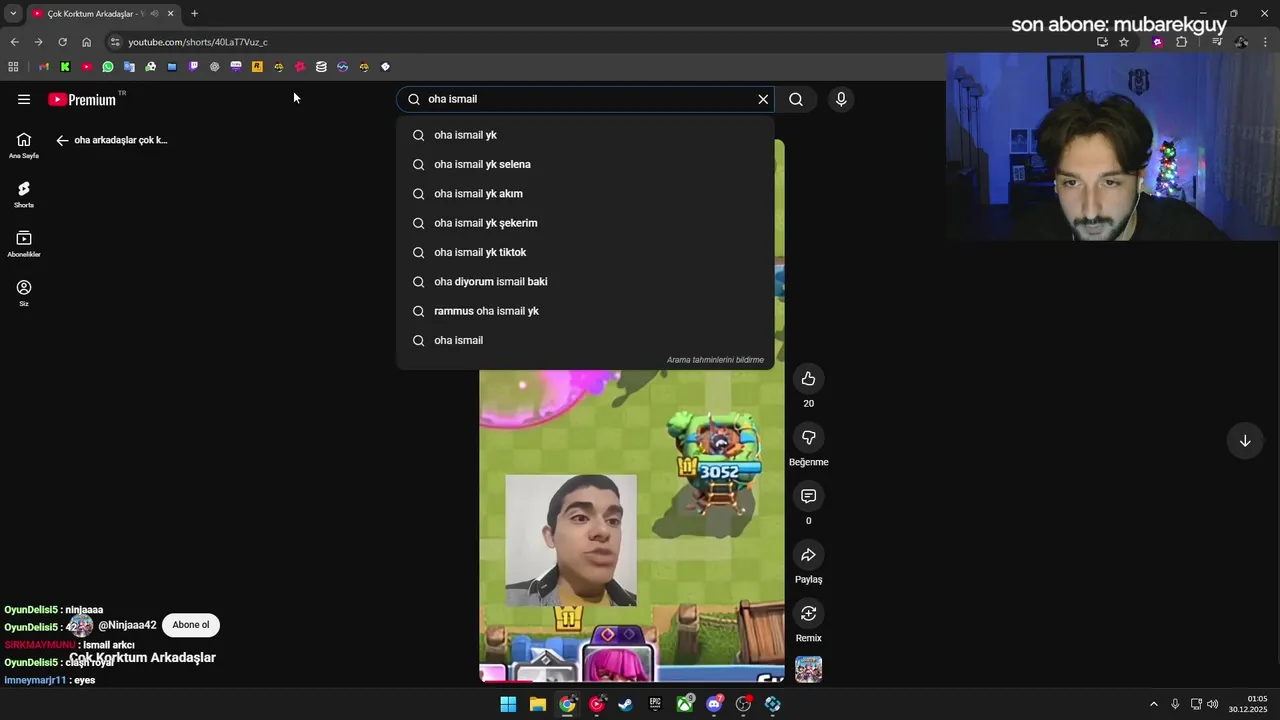This screenshot has height=720, width=1280.
Task: Open site information icon in address bar
Action: pyautogui.click(x=115, y=42)
